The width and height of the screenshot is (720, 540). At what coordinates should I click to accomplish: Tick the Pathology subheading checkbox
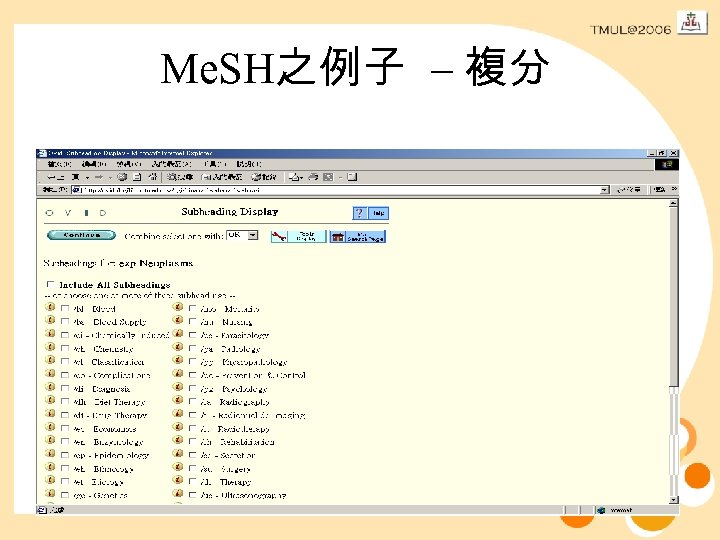click(192, 349)
